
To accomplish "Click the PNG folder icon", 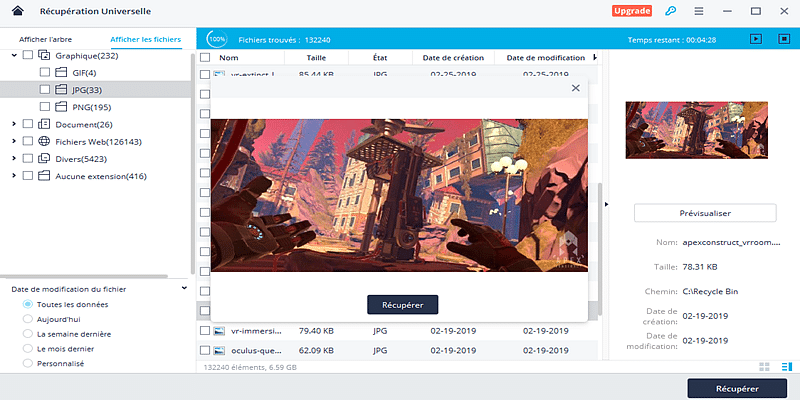I will click(61, 107).
